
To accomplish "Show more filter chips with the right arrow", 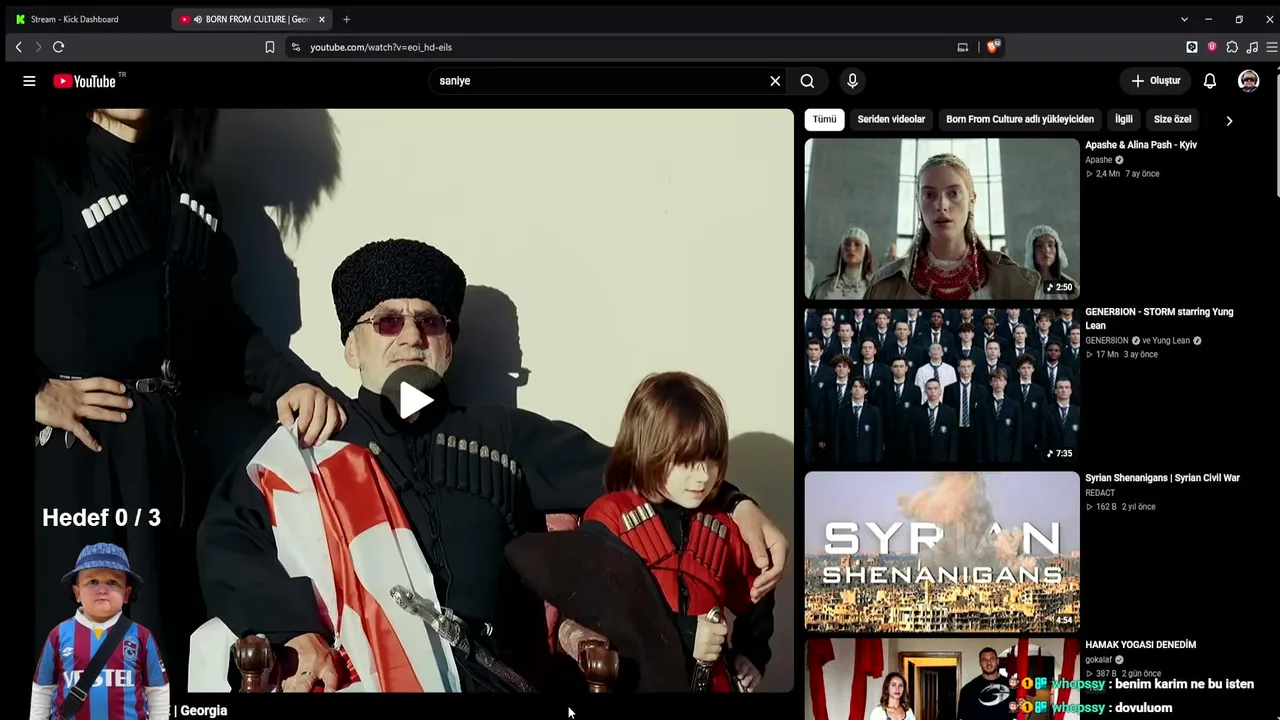I will pyautogui.click(x=1229, y=120).
